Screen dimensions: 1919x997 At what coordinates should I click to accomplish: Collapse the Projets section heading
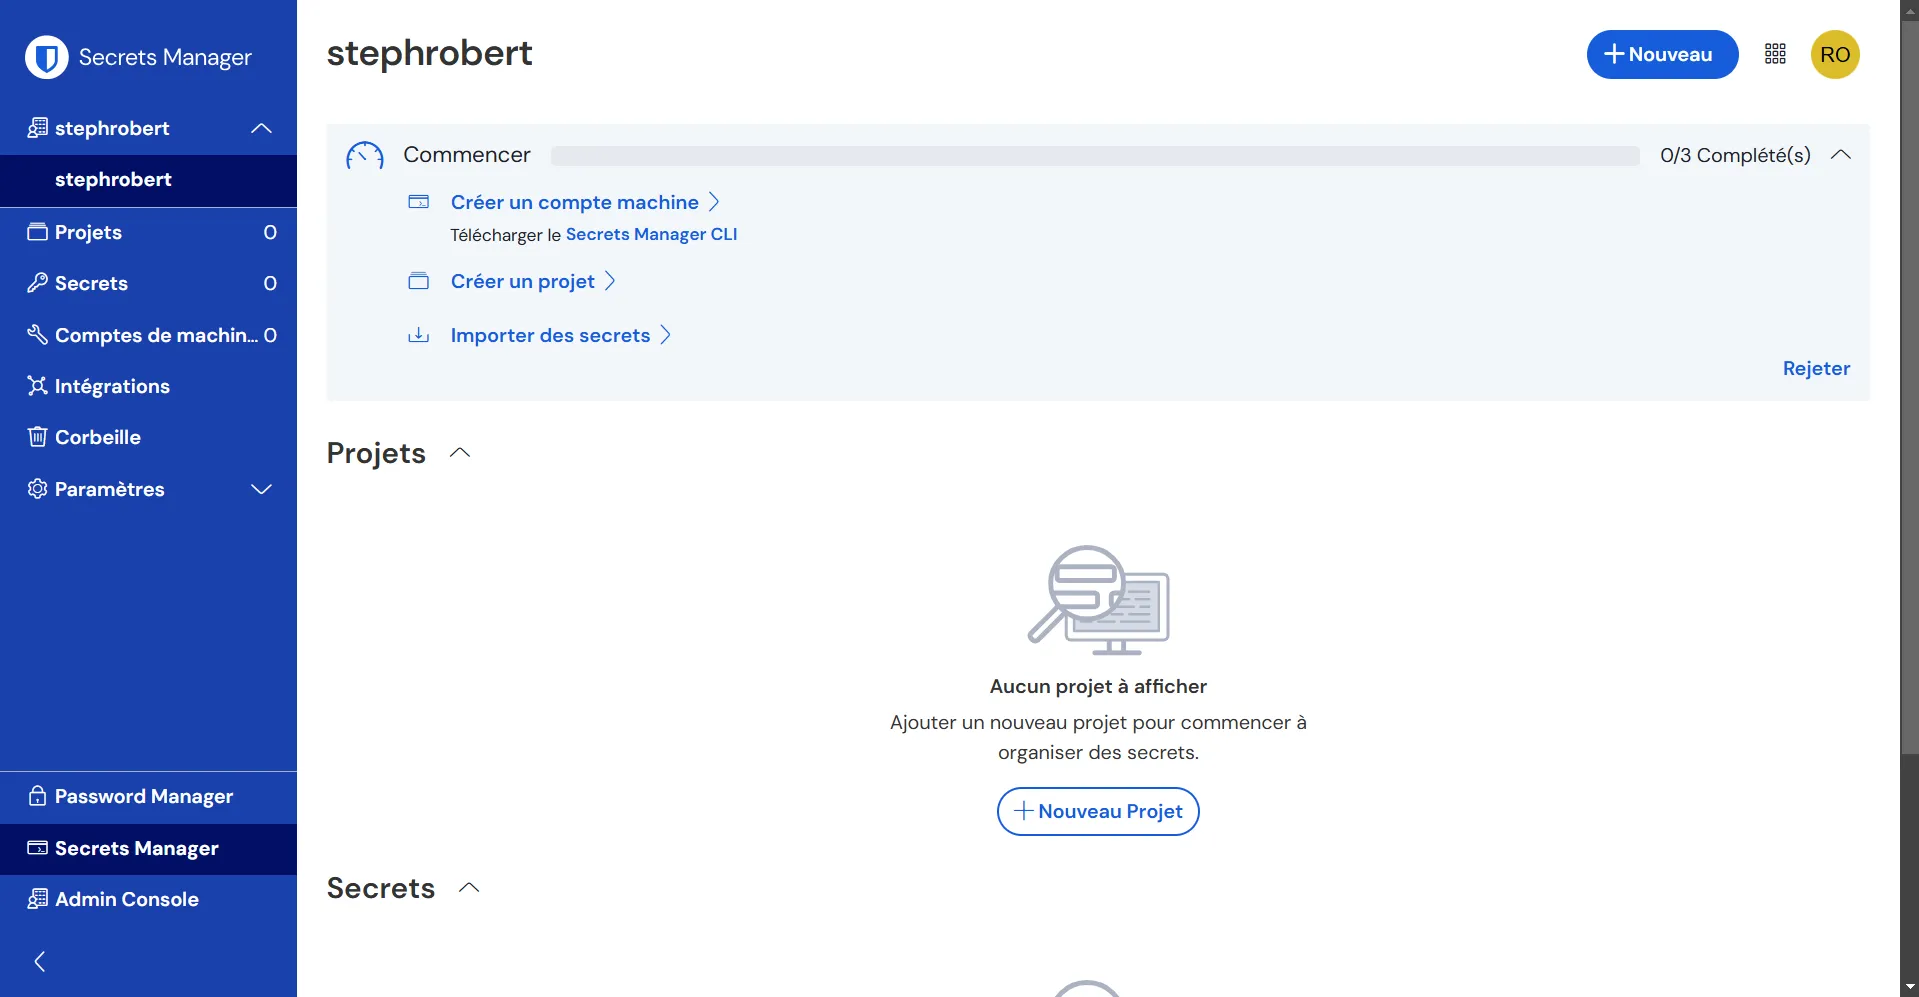click(x=460, y=453)
